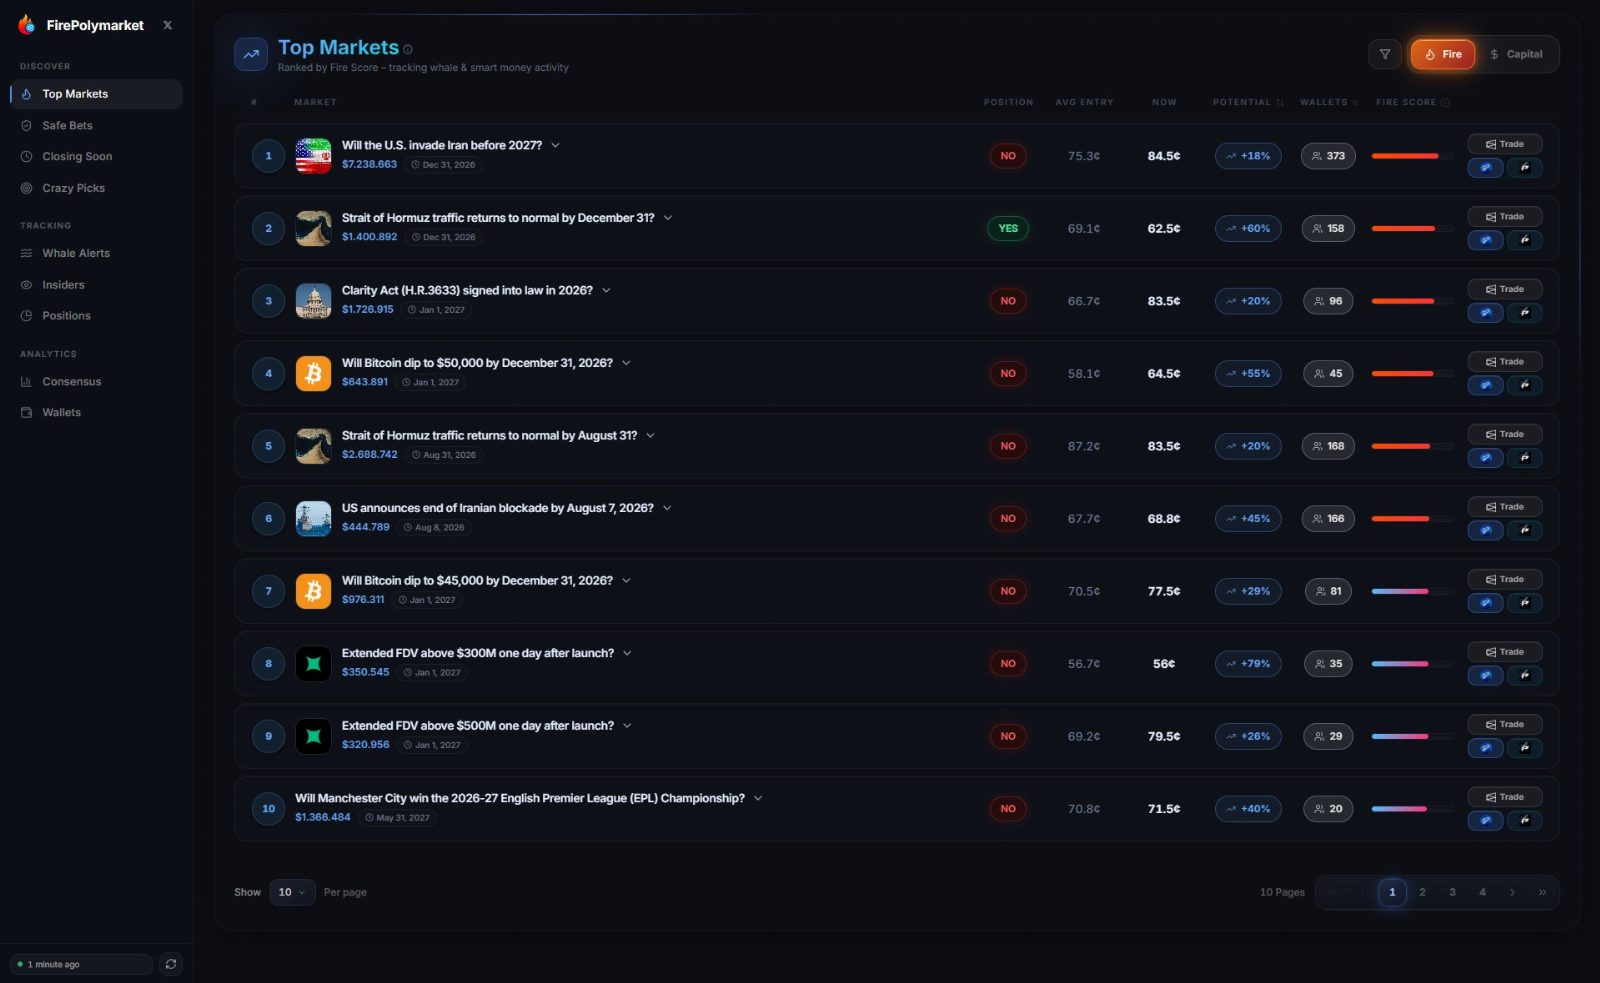Click the refresh icon near '1 minute ago'

pyautogui.click(x=171, y=964)
